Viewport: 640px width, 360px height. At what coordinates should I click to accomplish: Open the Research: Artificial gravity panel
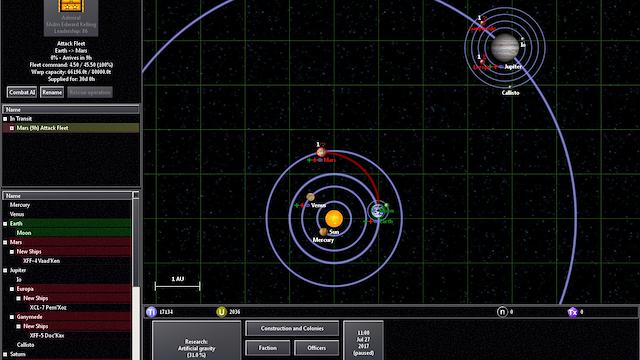[x=196, y=341]
